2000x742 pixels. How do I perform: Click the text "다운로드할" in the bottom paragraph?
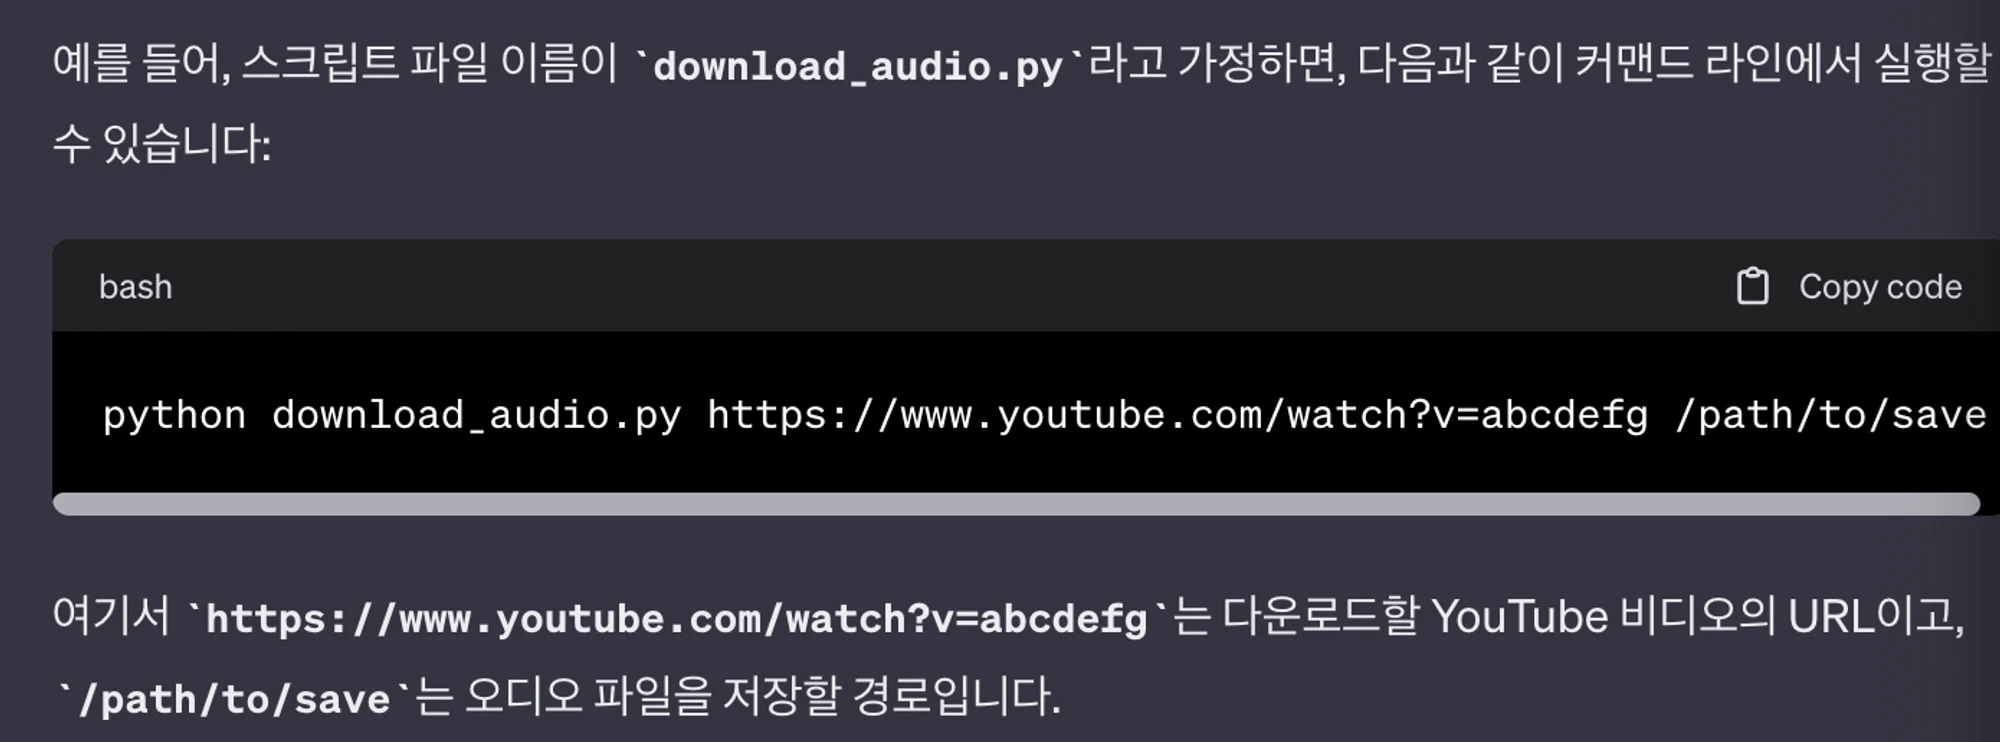pos(1321,616)
